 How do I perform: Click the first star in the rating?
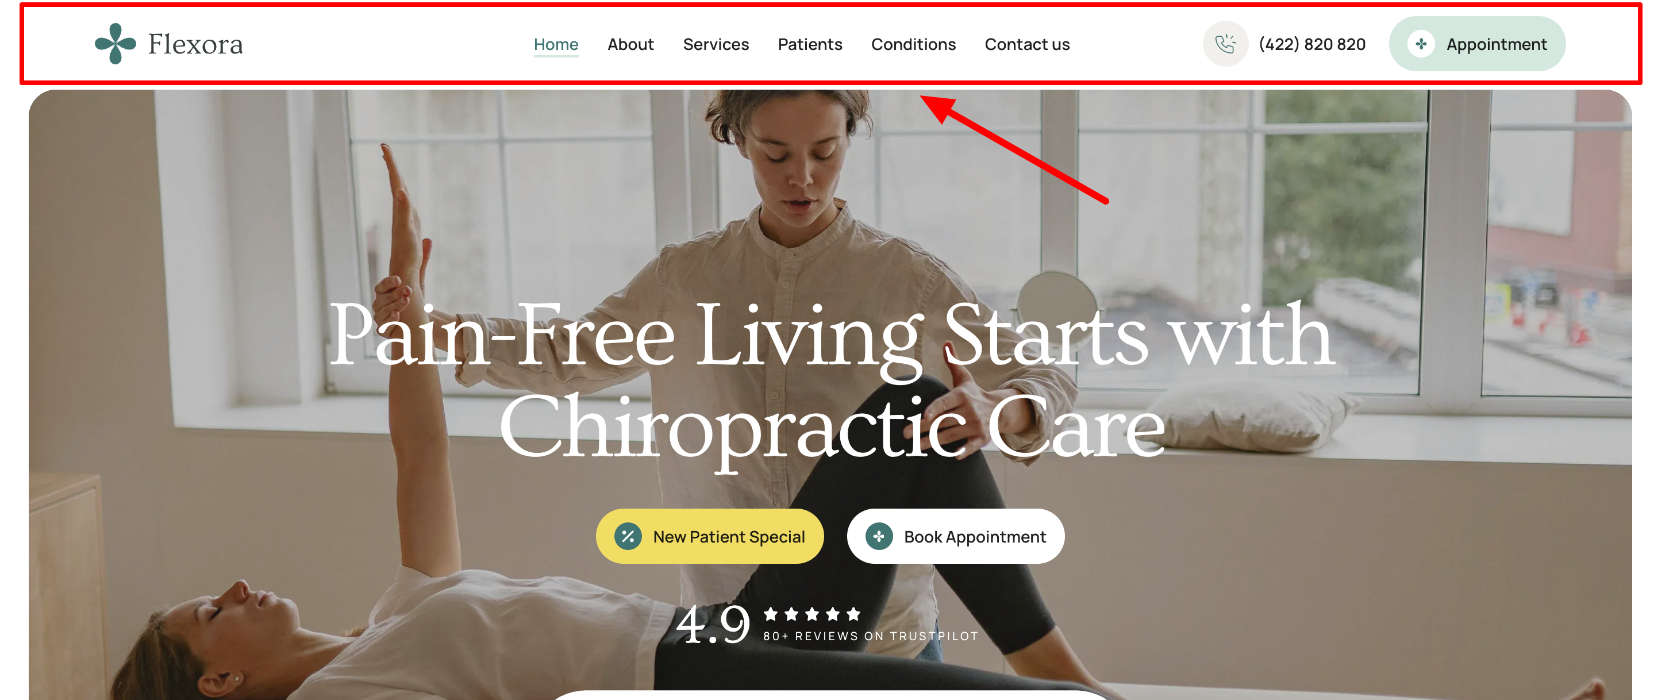click(x=771, y=614)
